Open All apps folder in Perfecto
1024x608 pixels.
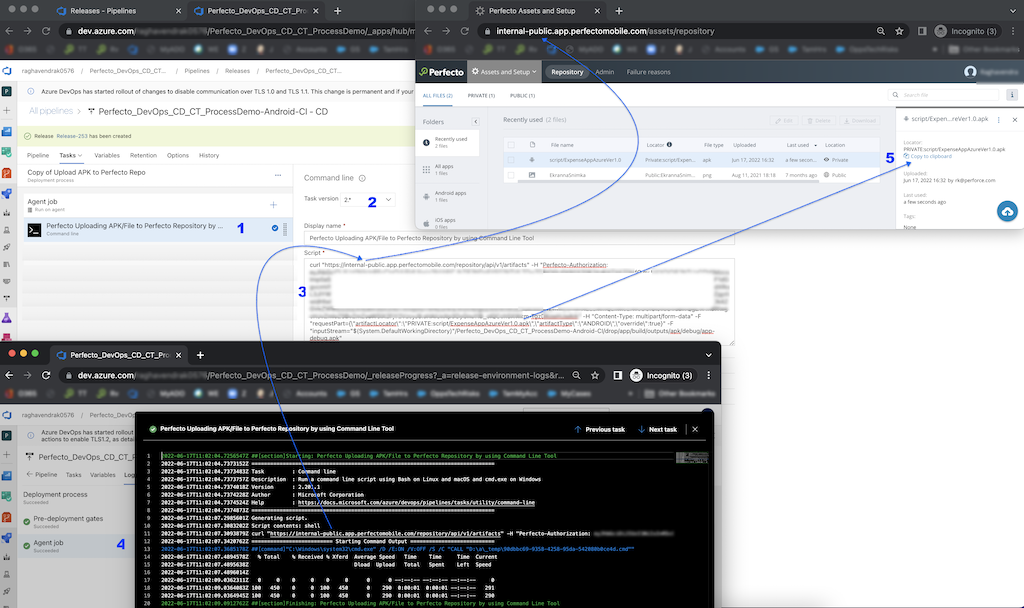point(448,170)
